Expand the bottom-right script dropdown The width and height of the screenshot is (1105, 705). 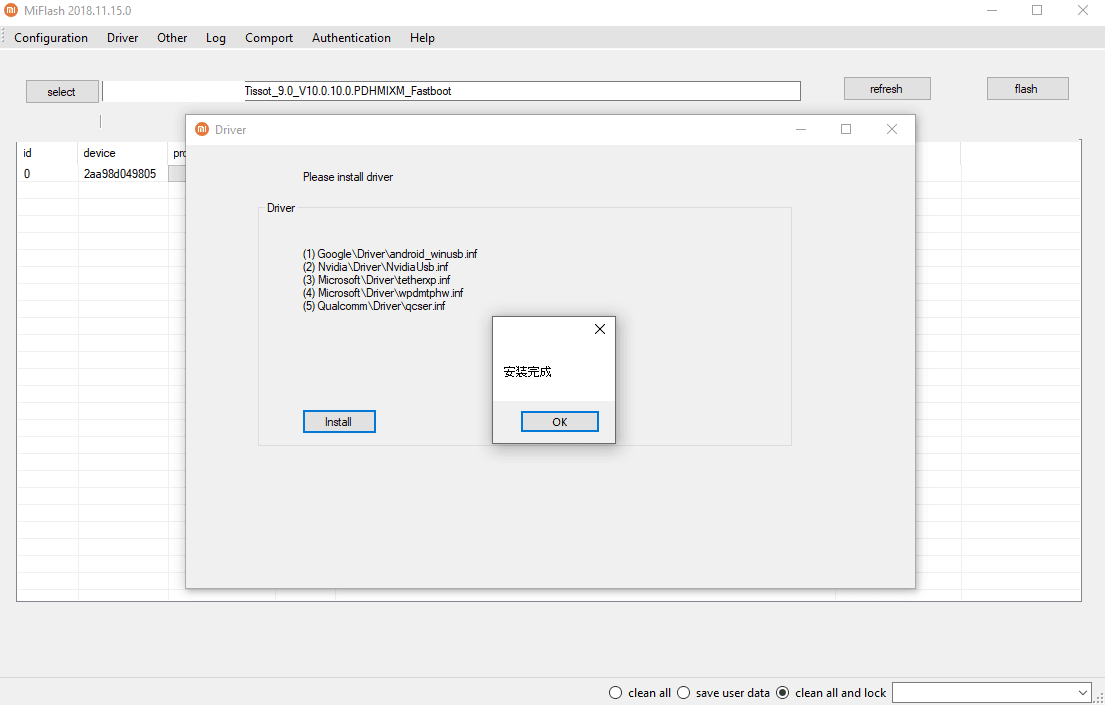pos(1083,693)
